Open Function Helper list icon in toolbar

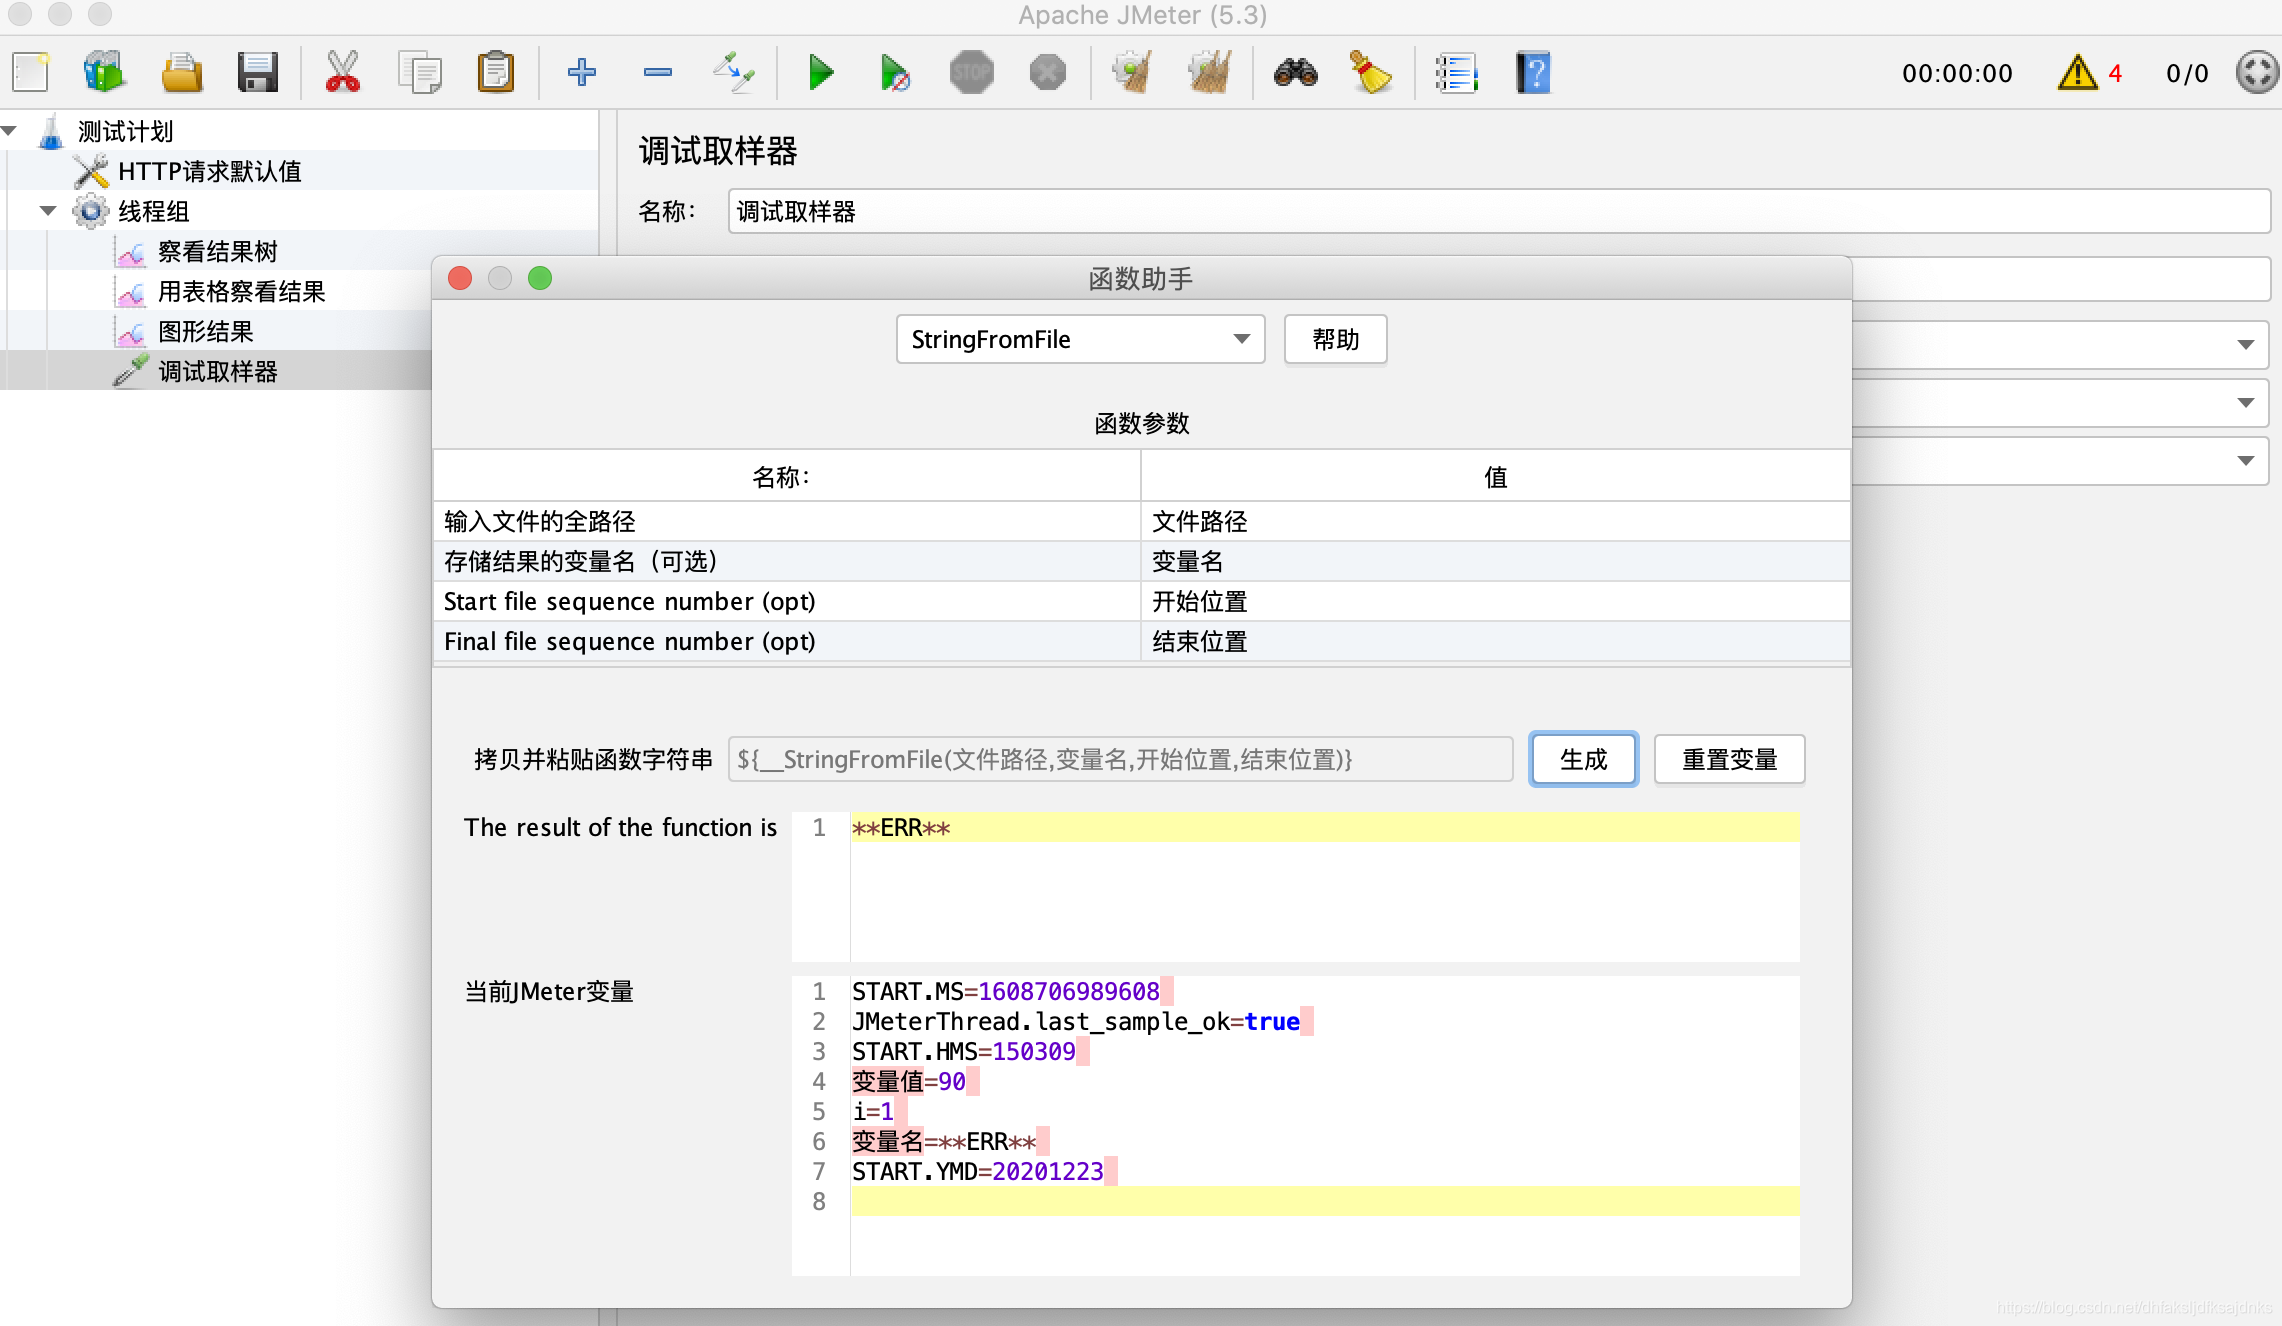pyautogui.click(x=1456, y=73)
